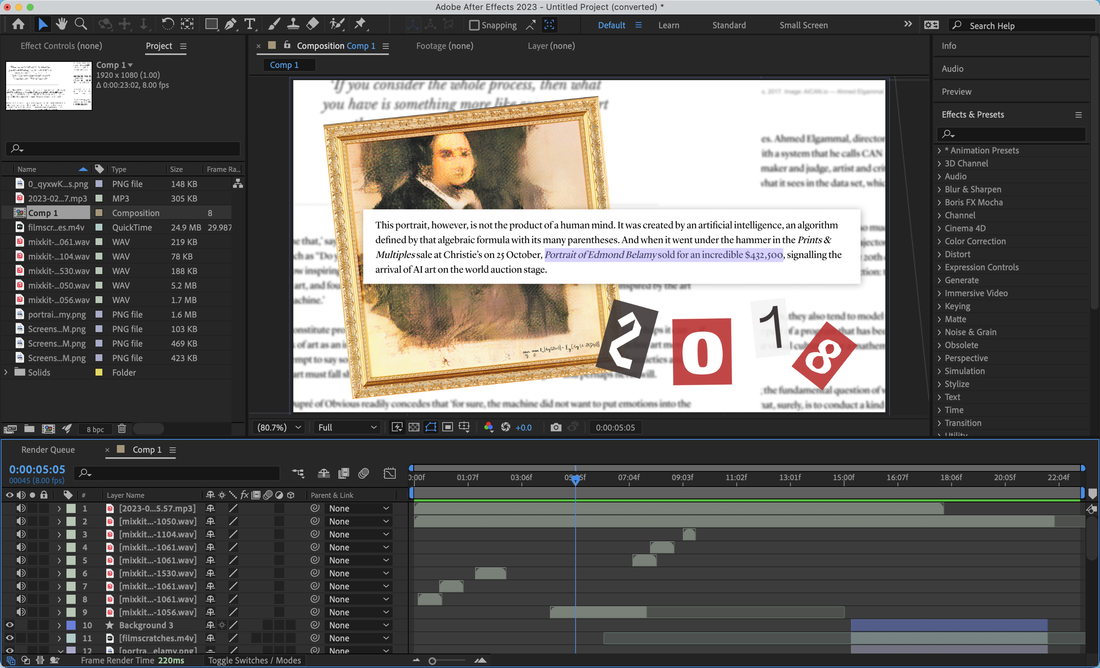Click the +0.0 exposure value

(524, 427)
